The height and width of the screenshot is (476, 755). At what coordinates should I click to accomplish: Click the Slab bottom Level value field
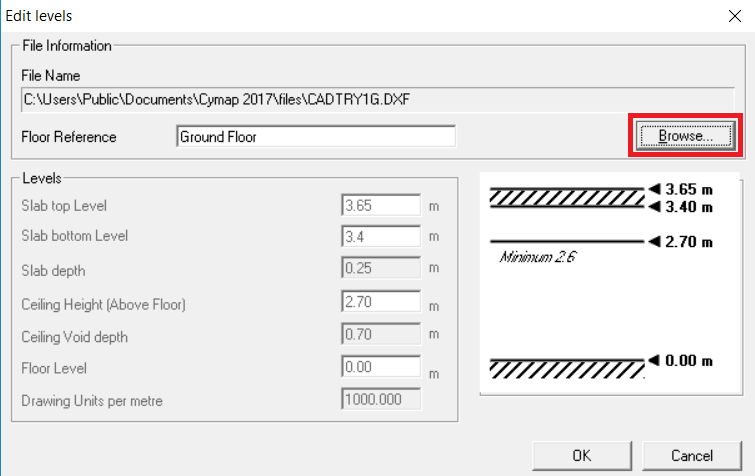click(x=381, y=236)
